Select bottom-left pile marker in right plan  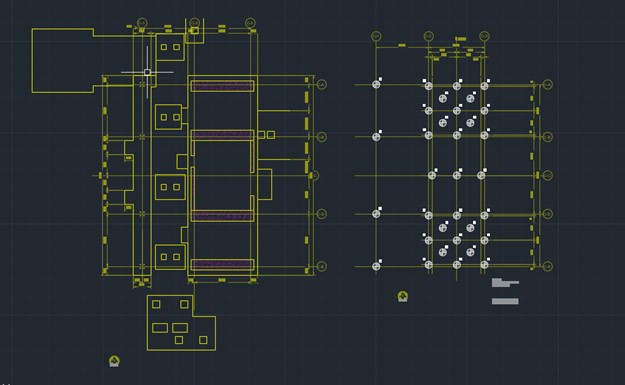pyautogui.click(x=376, y=266)
